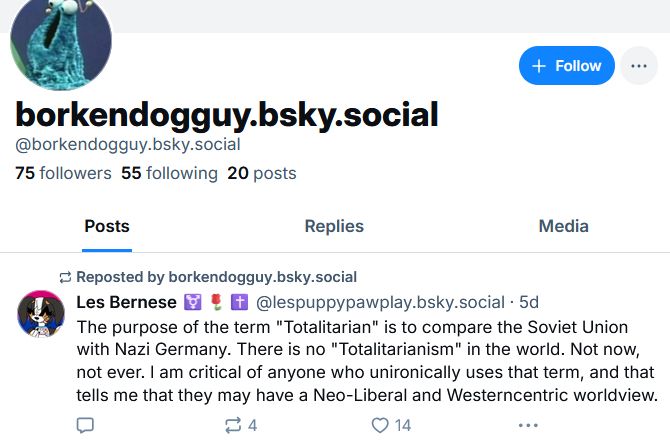Click the Les Bernese author name
Screen dimensions: 670x441
coord(126,302)
